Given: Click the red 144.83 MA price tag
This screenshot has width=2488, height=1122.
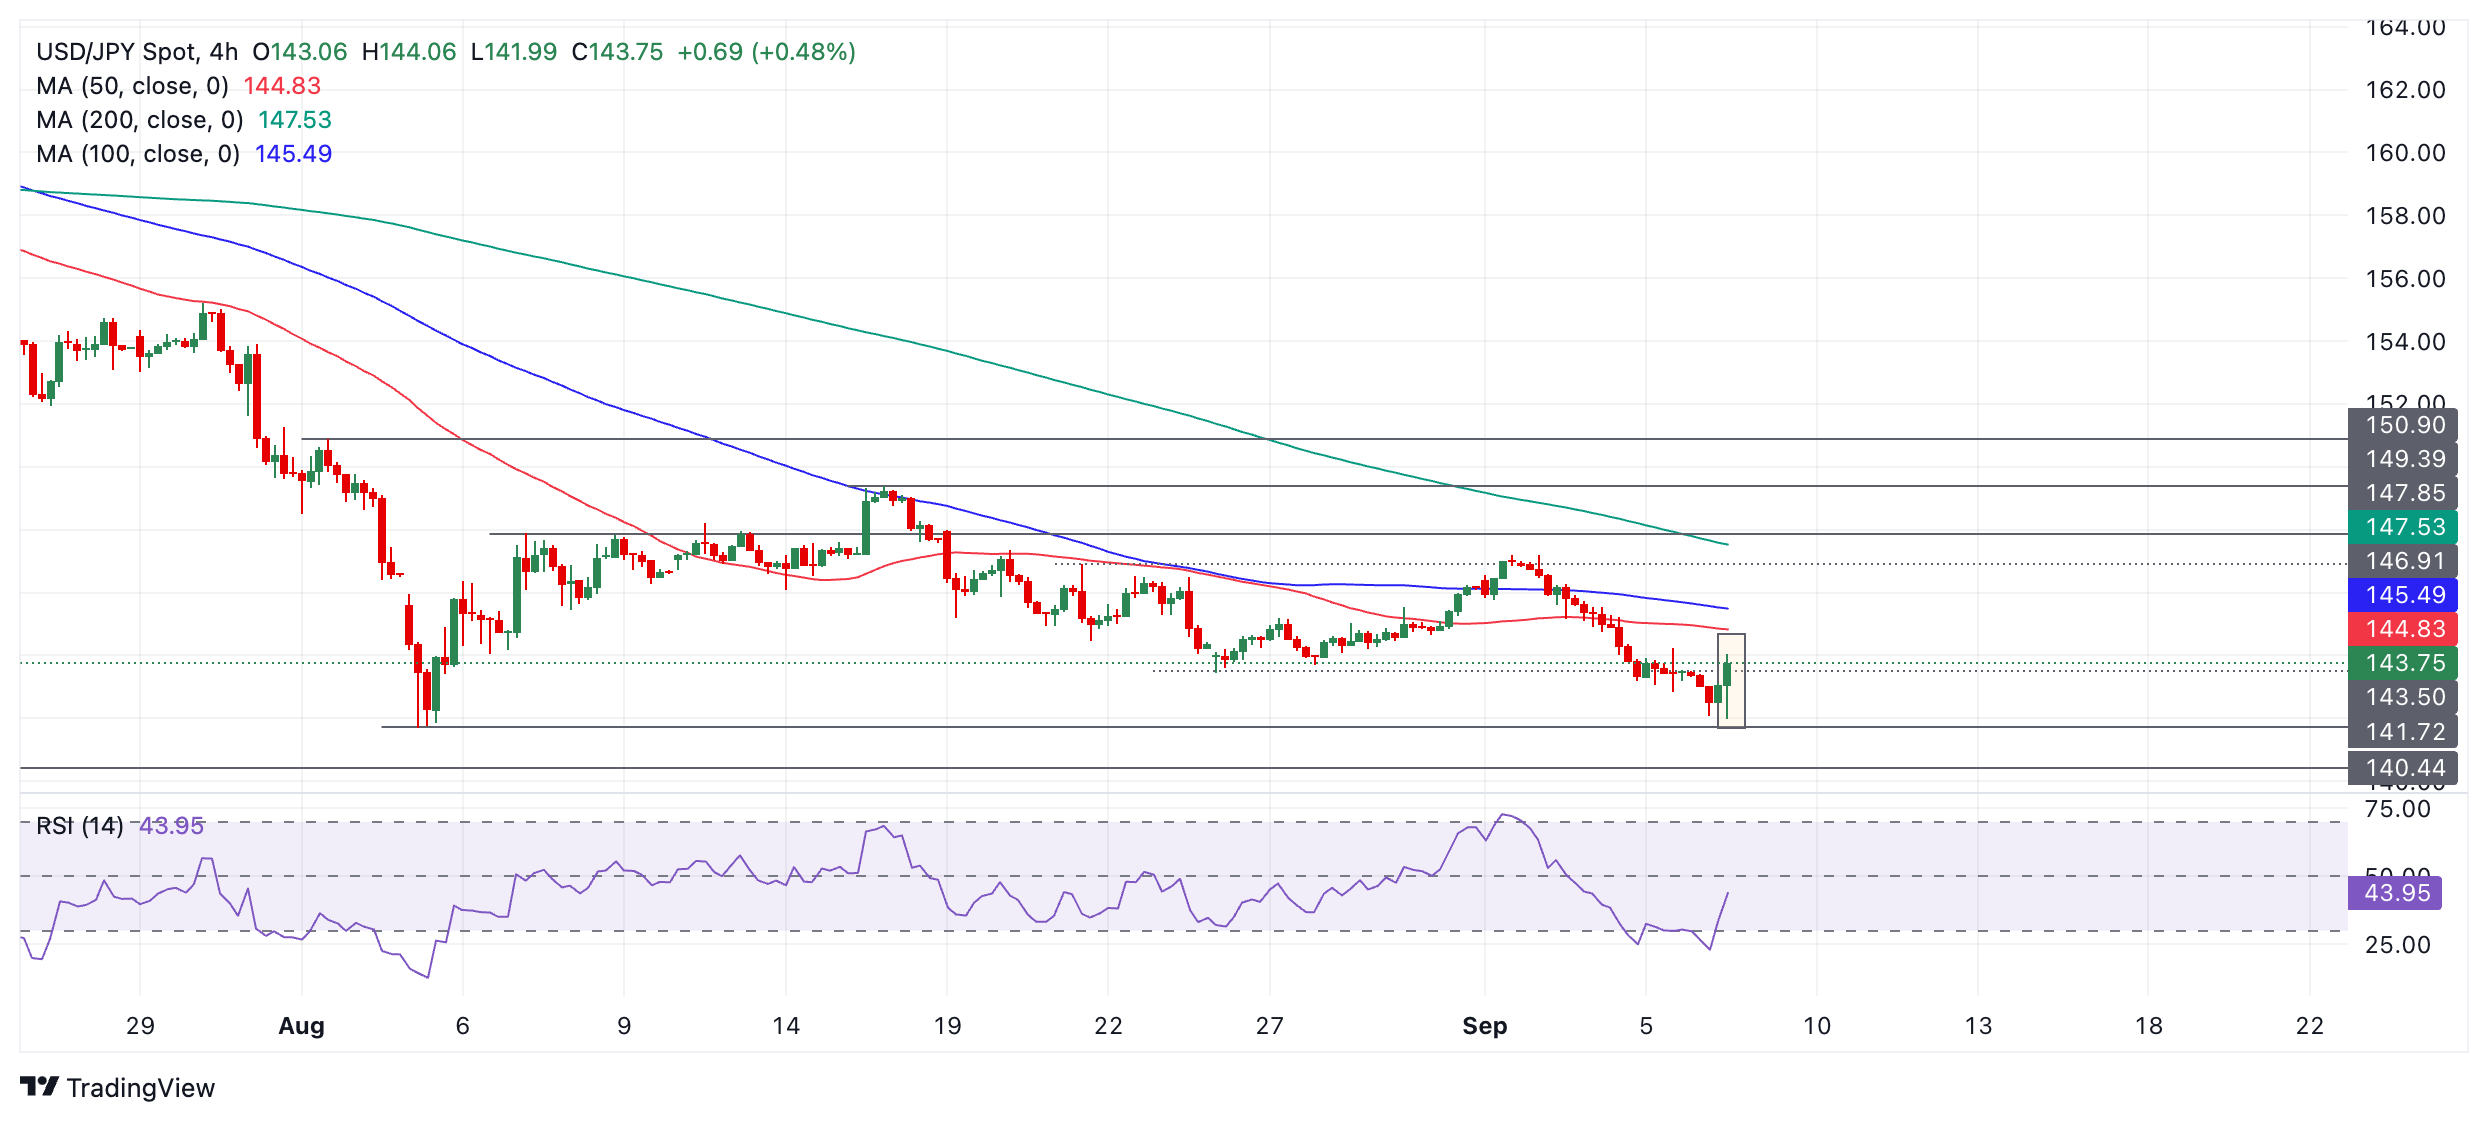Looking at the screenshot, I should click(2402, 629).
